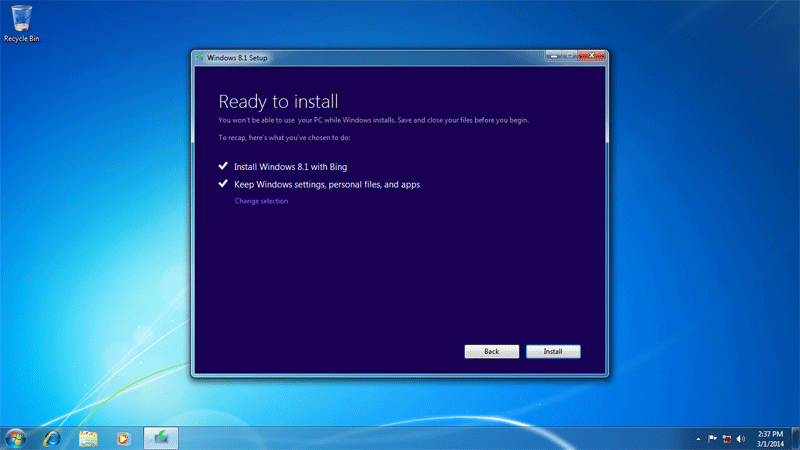
Task: Open network status tray icon
Action: click(727, 439)
